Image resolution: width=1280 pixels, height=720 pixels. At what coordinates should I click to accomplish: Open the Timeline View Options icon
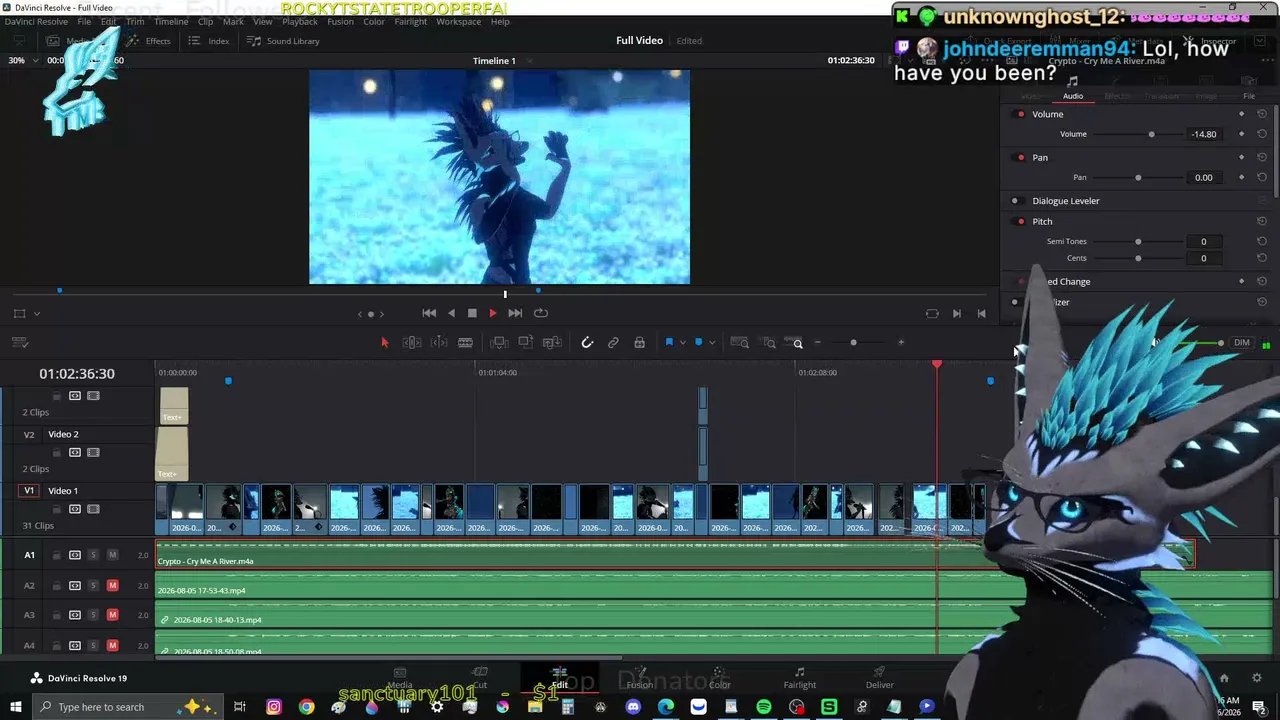click(x=20, y=343)
